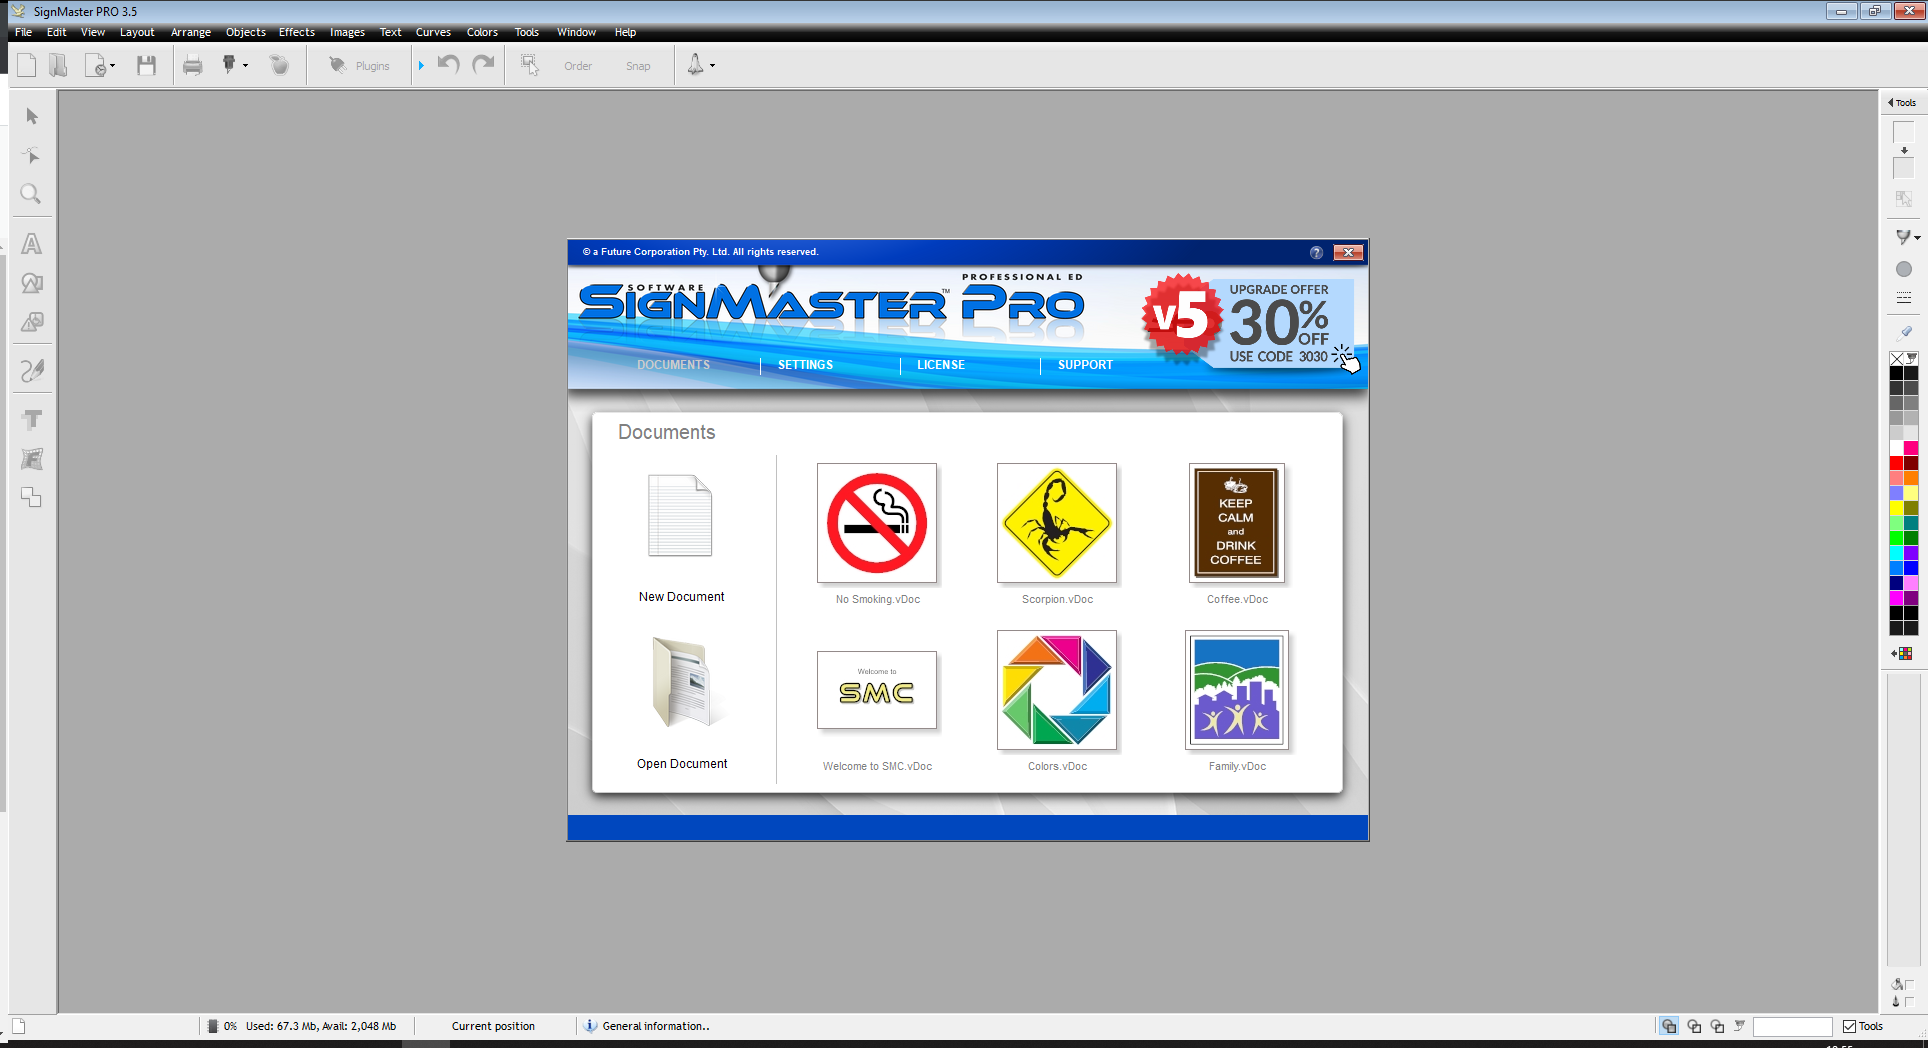The width and height of the screenshot is (1928, 1048).
Task: Click the gray circle icon in Tools panel
Action: click(x=1904, y=269)
